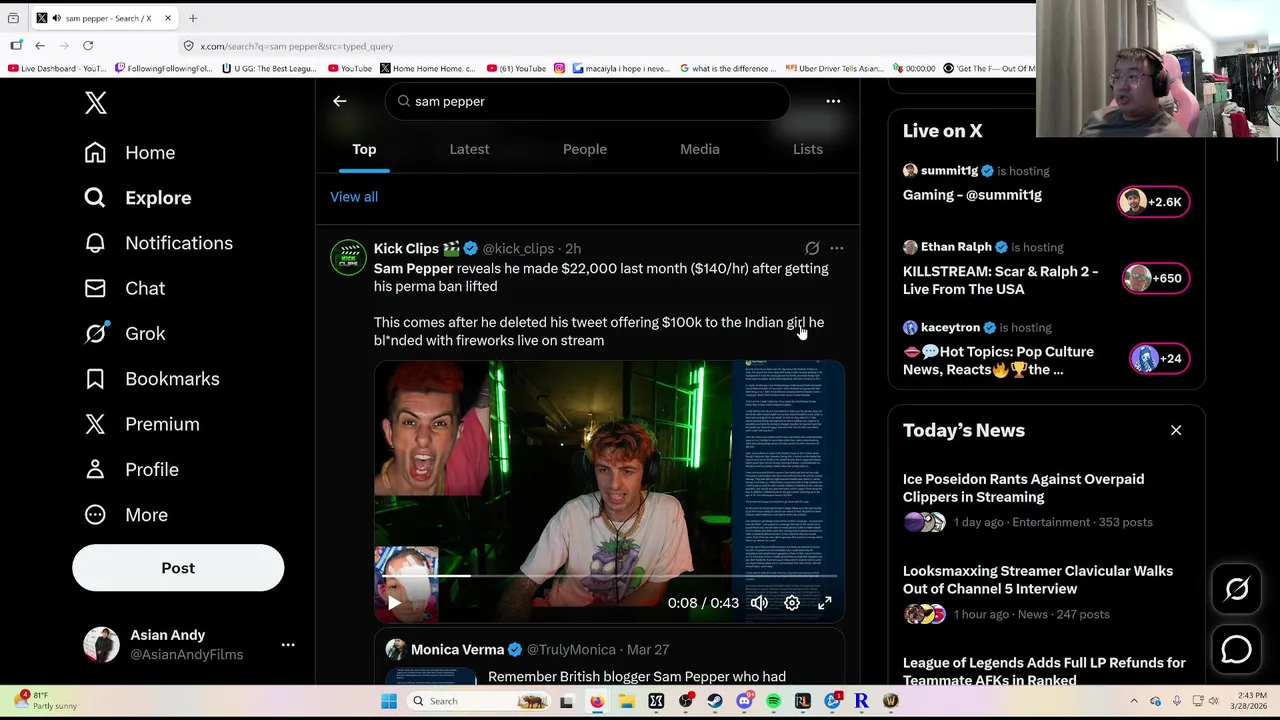The image size is (1280, 720).
Task: Play the Kick Clips video
Action: [x=394, y=603]
